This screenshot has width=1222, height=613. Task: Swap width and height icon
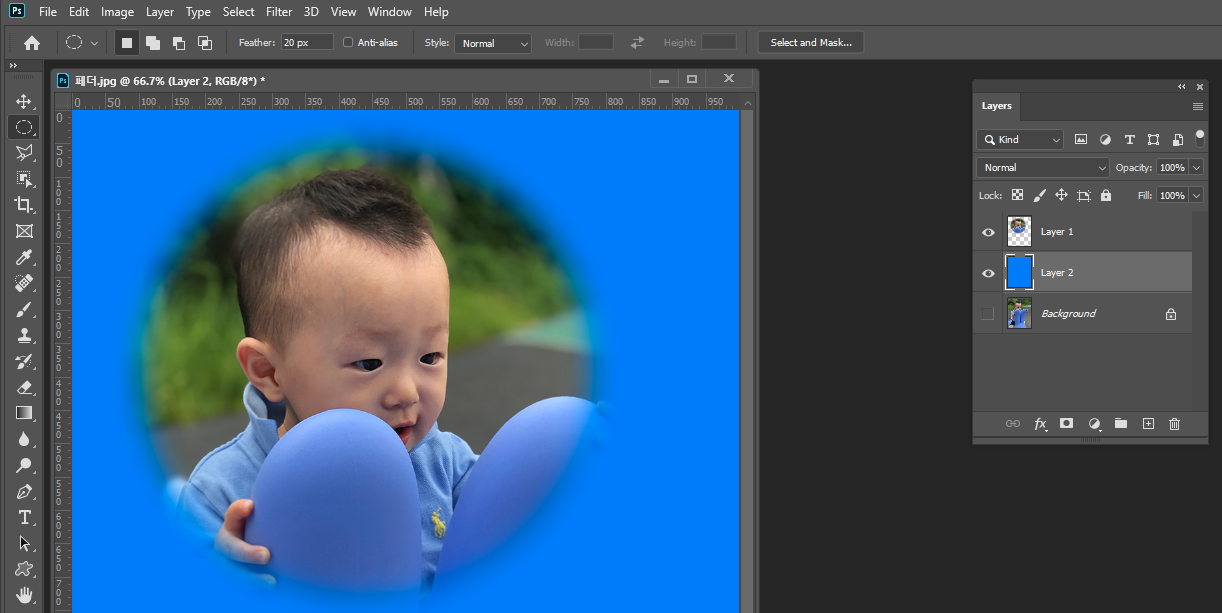pyautogui.click(x=637, y=43)
